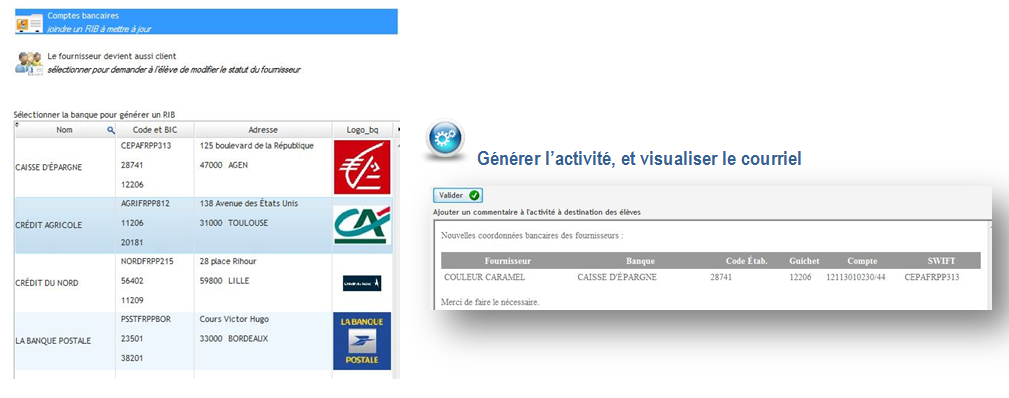Click the Comptes bancaires RIB icon
This screenshot has width=1009, height=398.
29,23
